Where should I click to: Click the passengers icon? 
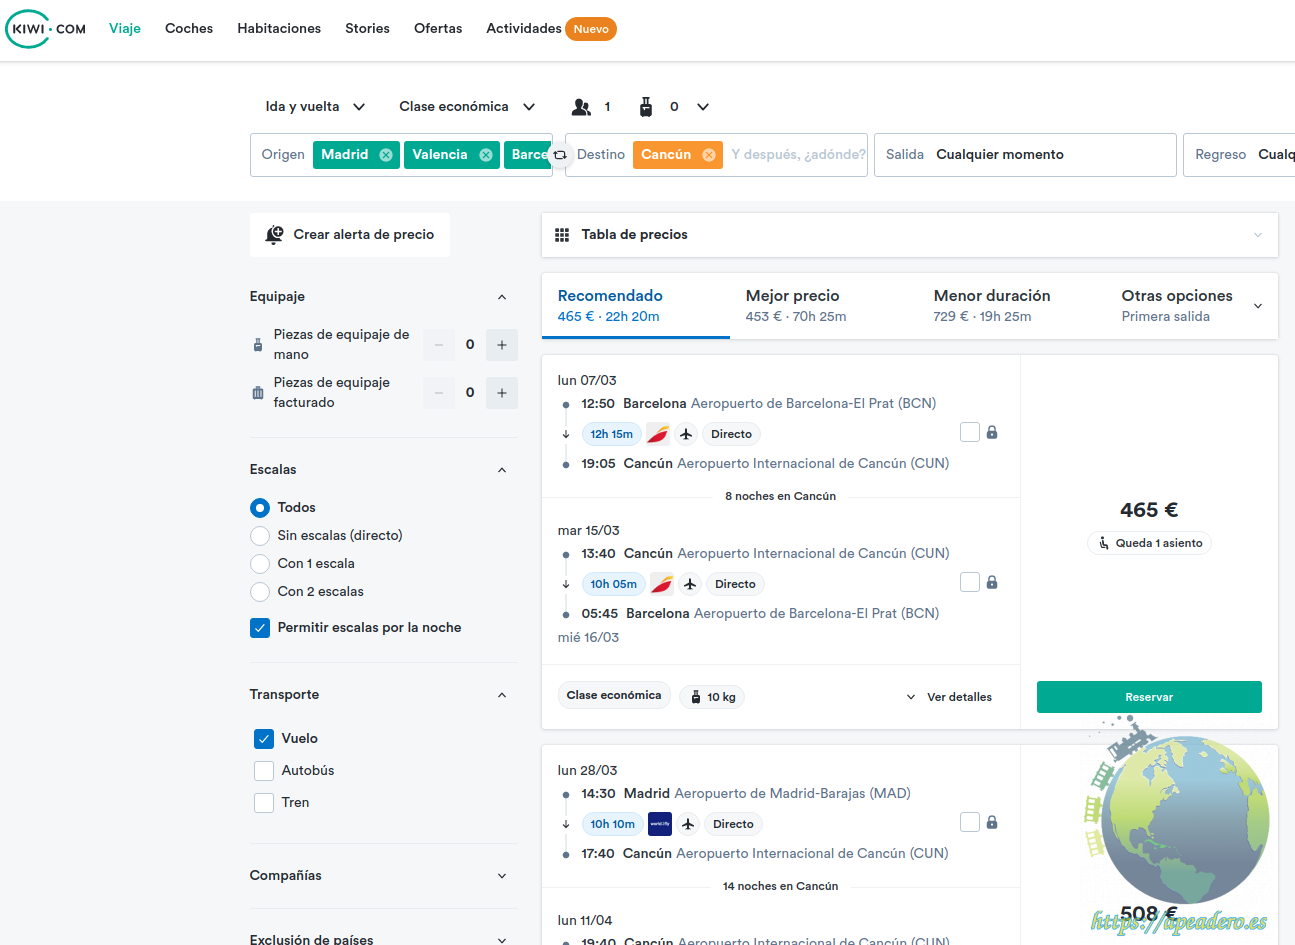click(x=581, y=107)
